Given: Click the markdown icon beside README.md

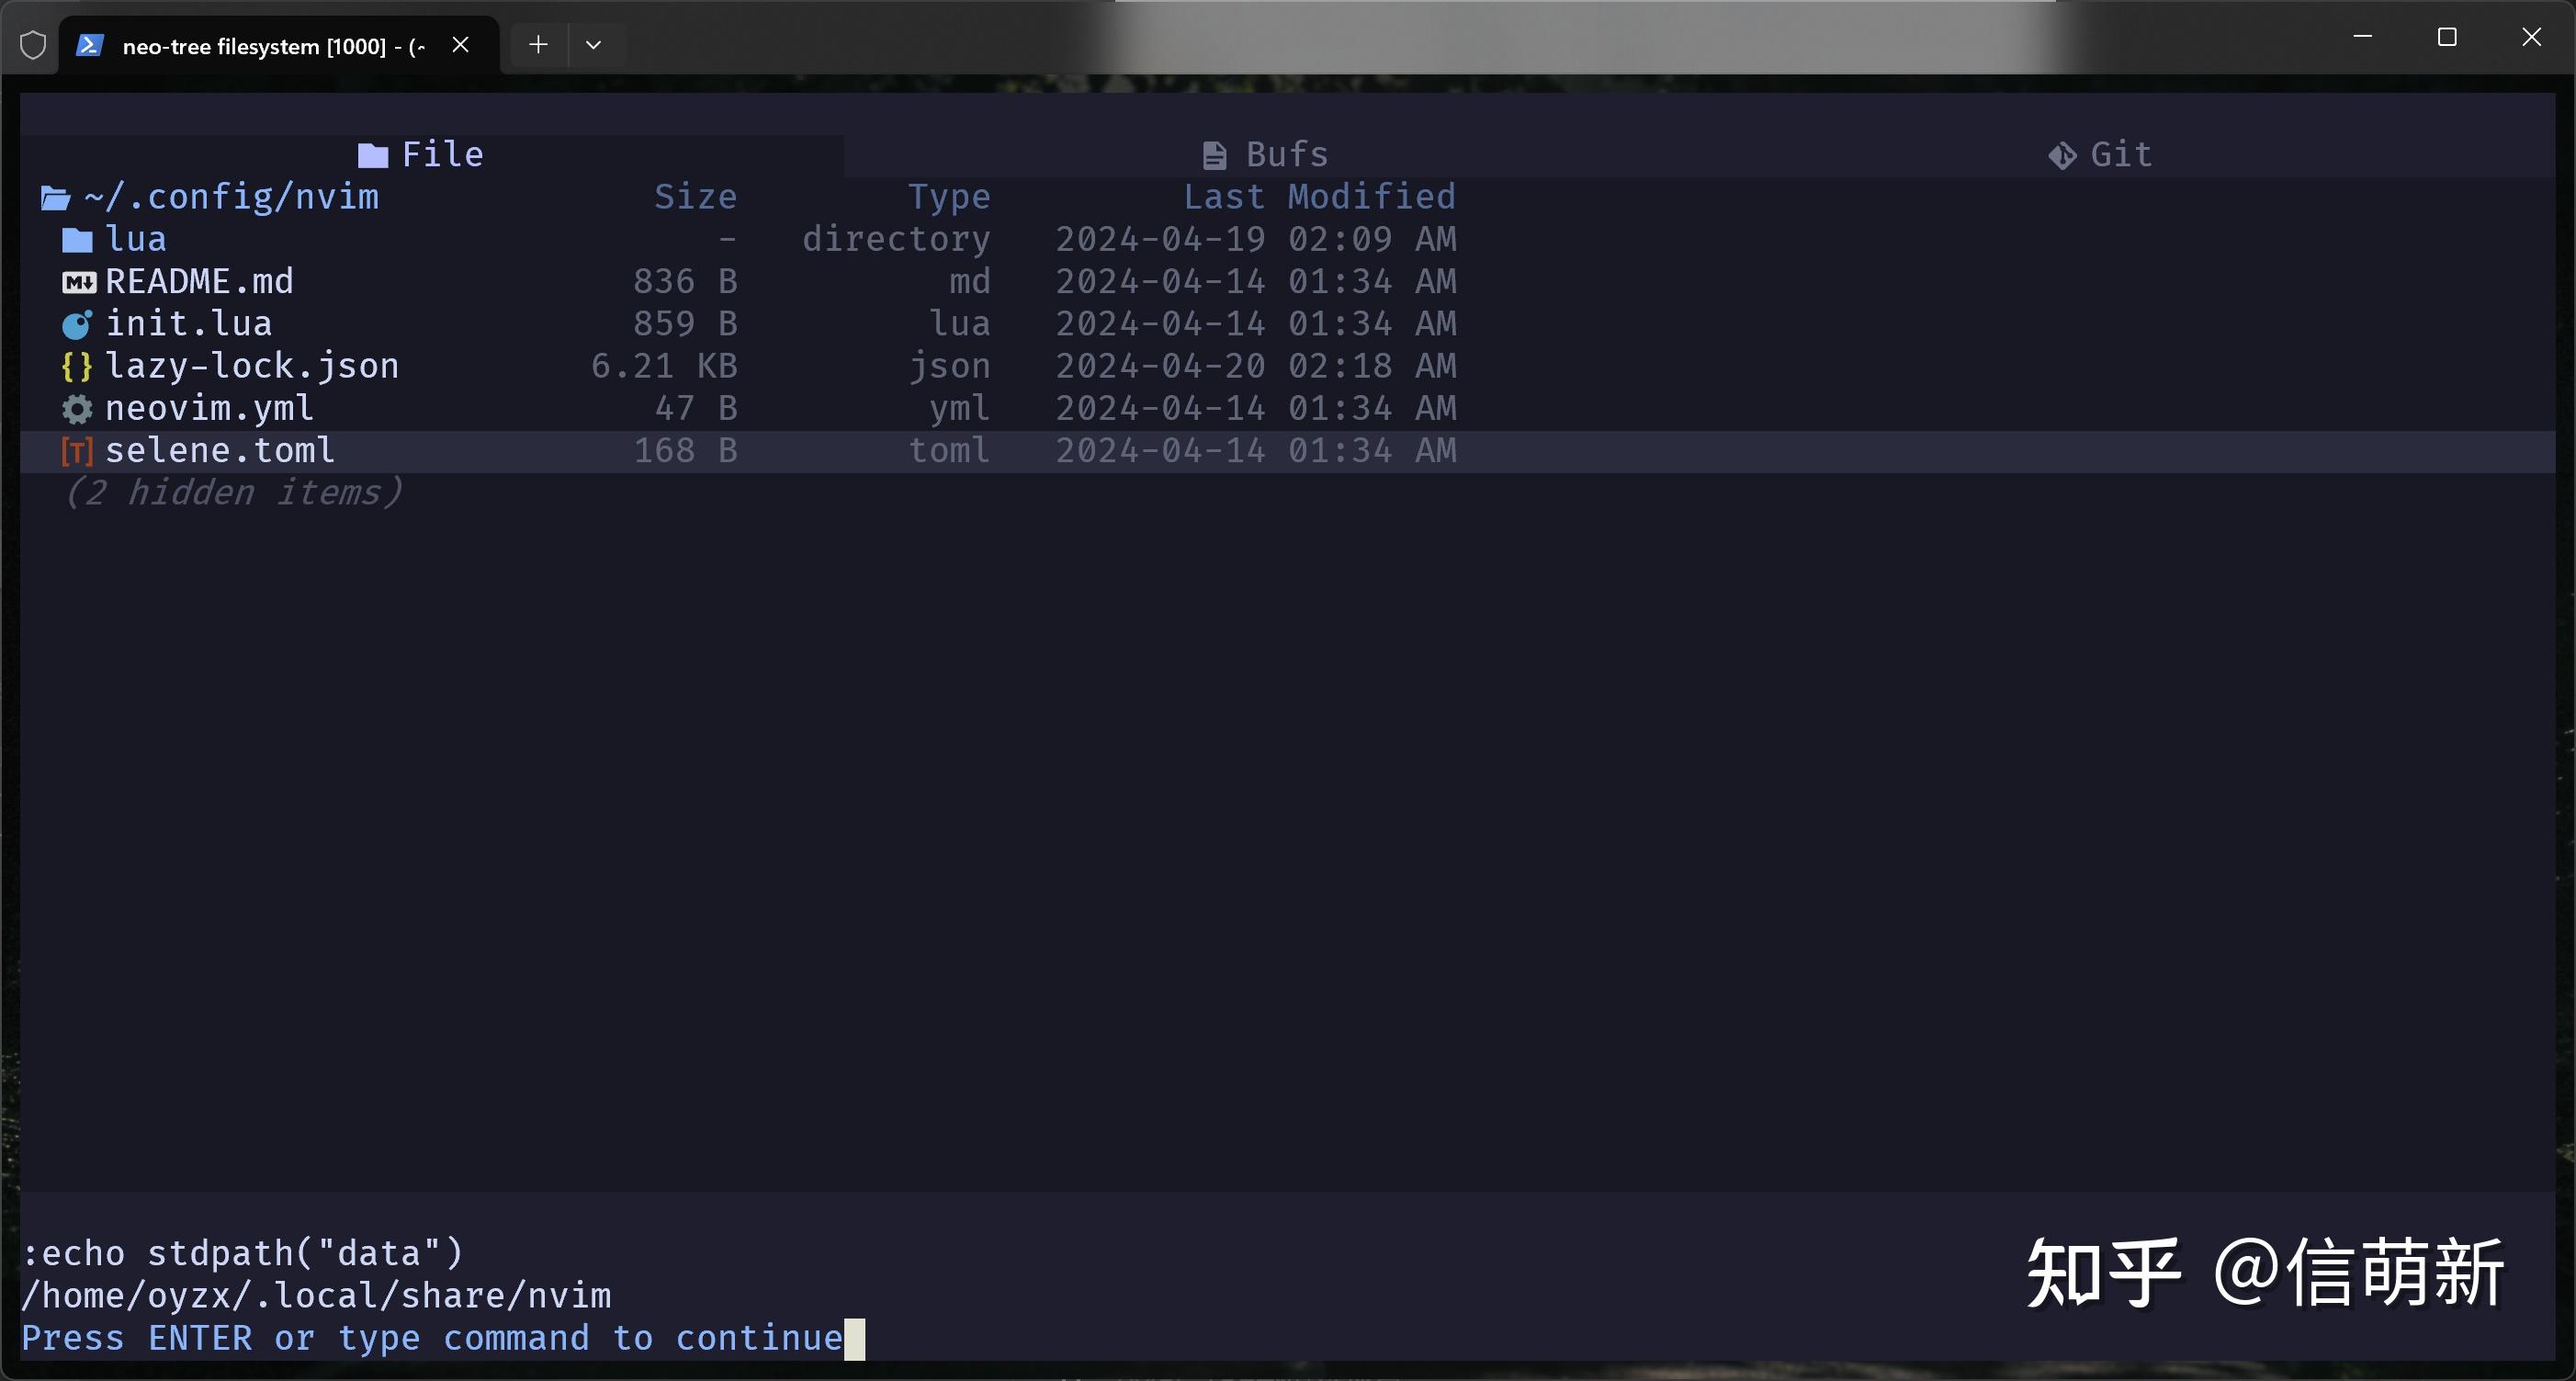Looking at the screenshot, I should click(x=78, y=281).
